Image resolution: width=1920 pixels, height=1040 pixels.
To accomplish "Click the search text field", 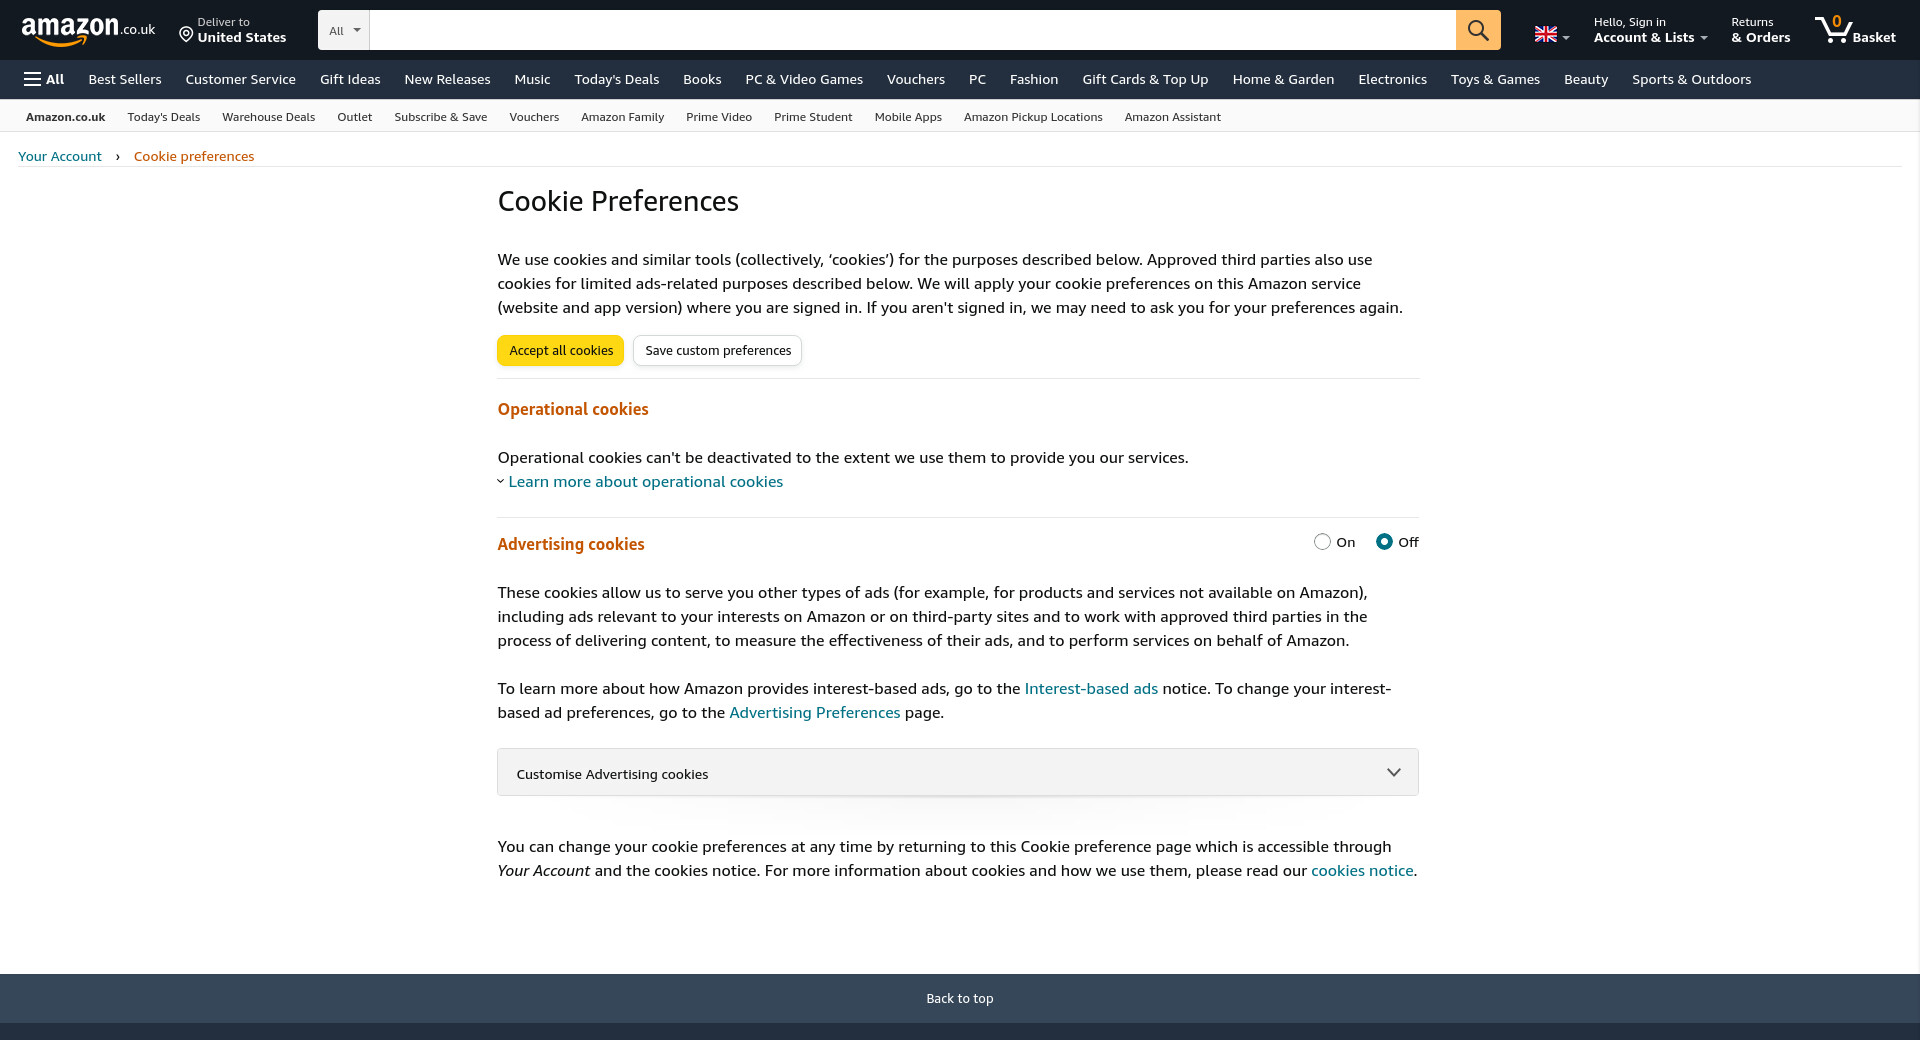I will coord(912,30).
